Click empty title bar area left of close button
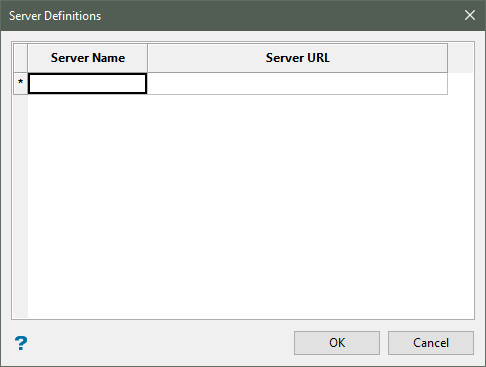The width and height of the screenshot is (486, 367). [x=280, y=15]
